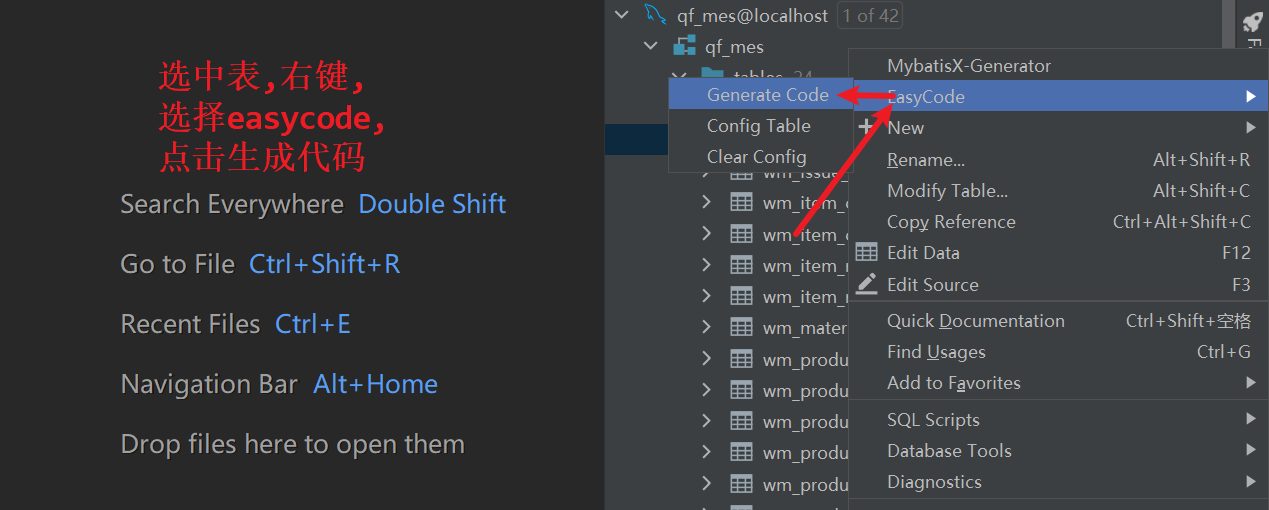Click the Edit Source pencil icon
Screen dimensions: 1269x510
[867, 284]
